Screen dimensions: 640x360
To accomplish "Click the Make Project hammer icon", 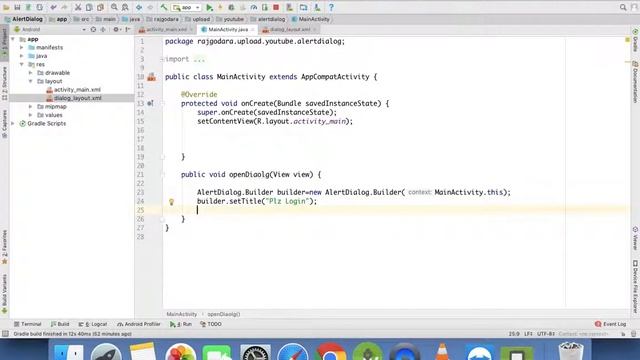I will click(x=164, y=7).
